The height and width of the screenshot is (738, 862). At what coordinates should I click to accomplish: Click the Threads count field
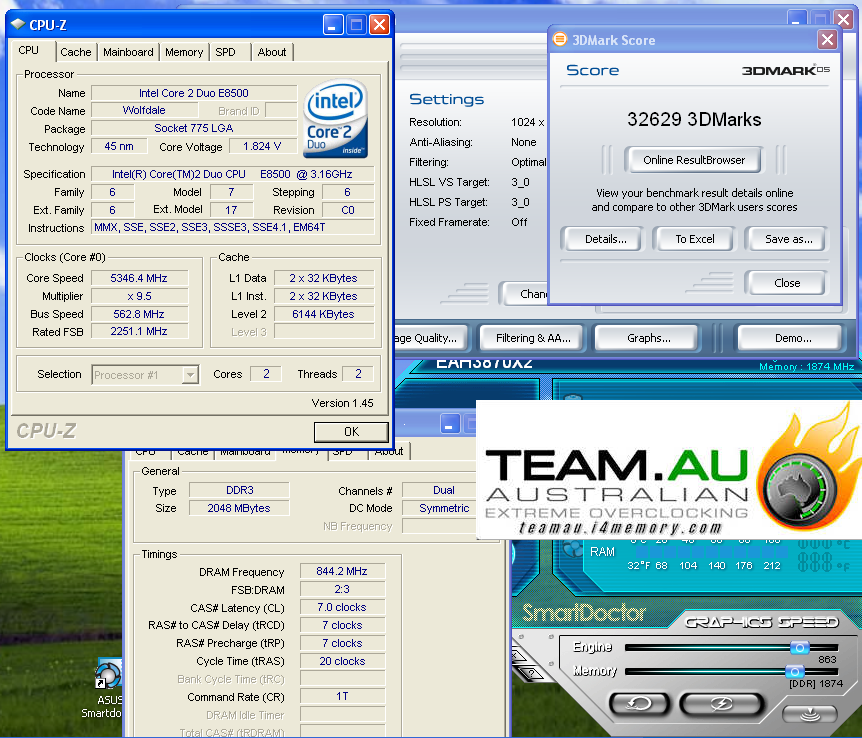click(358, 374)
